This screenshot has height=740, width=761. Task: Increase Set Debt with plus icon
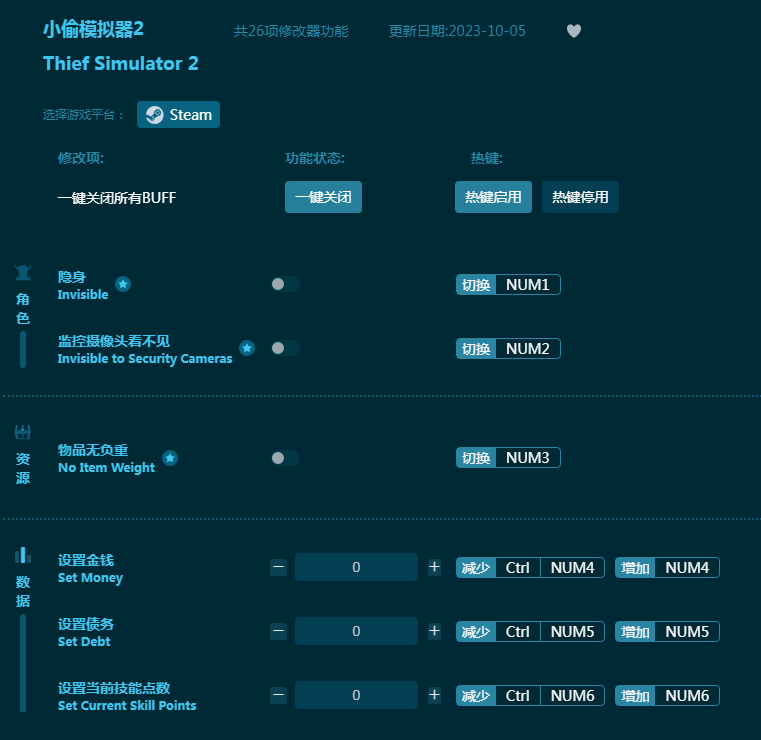pyautogui.click(x=434, y=631)
